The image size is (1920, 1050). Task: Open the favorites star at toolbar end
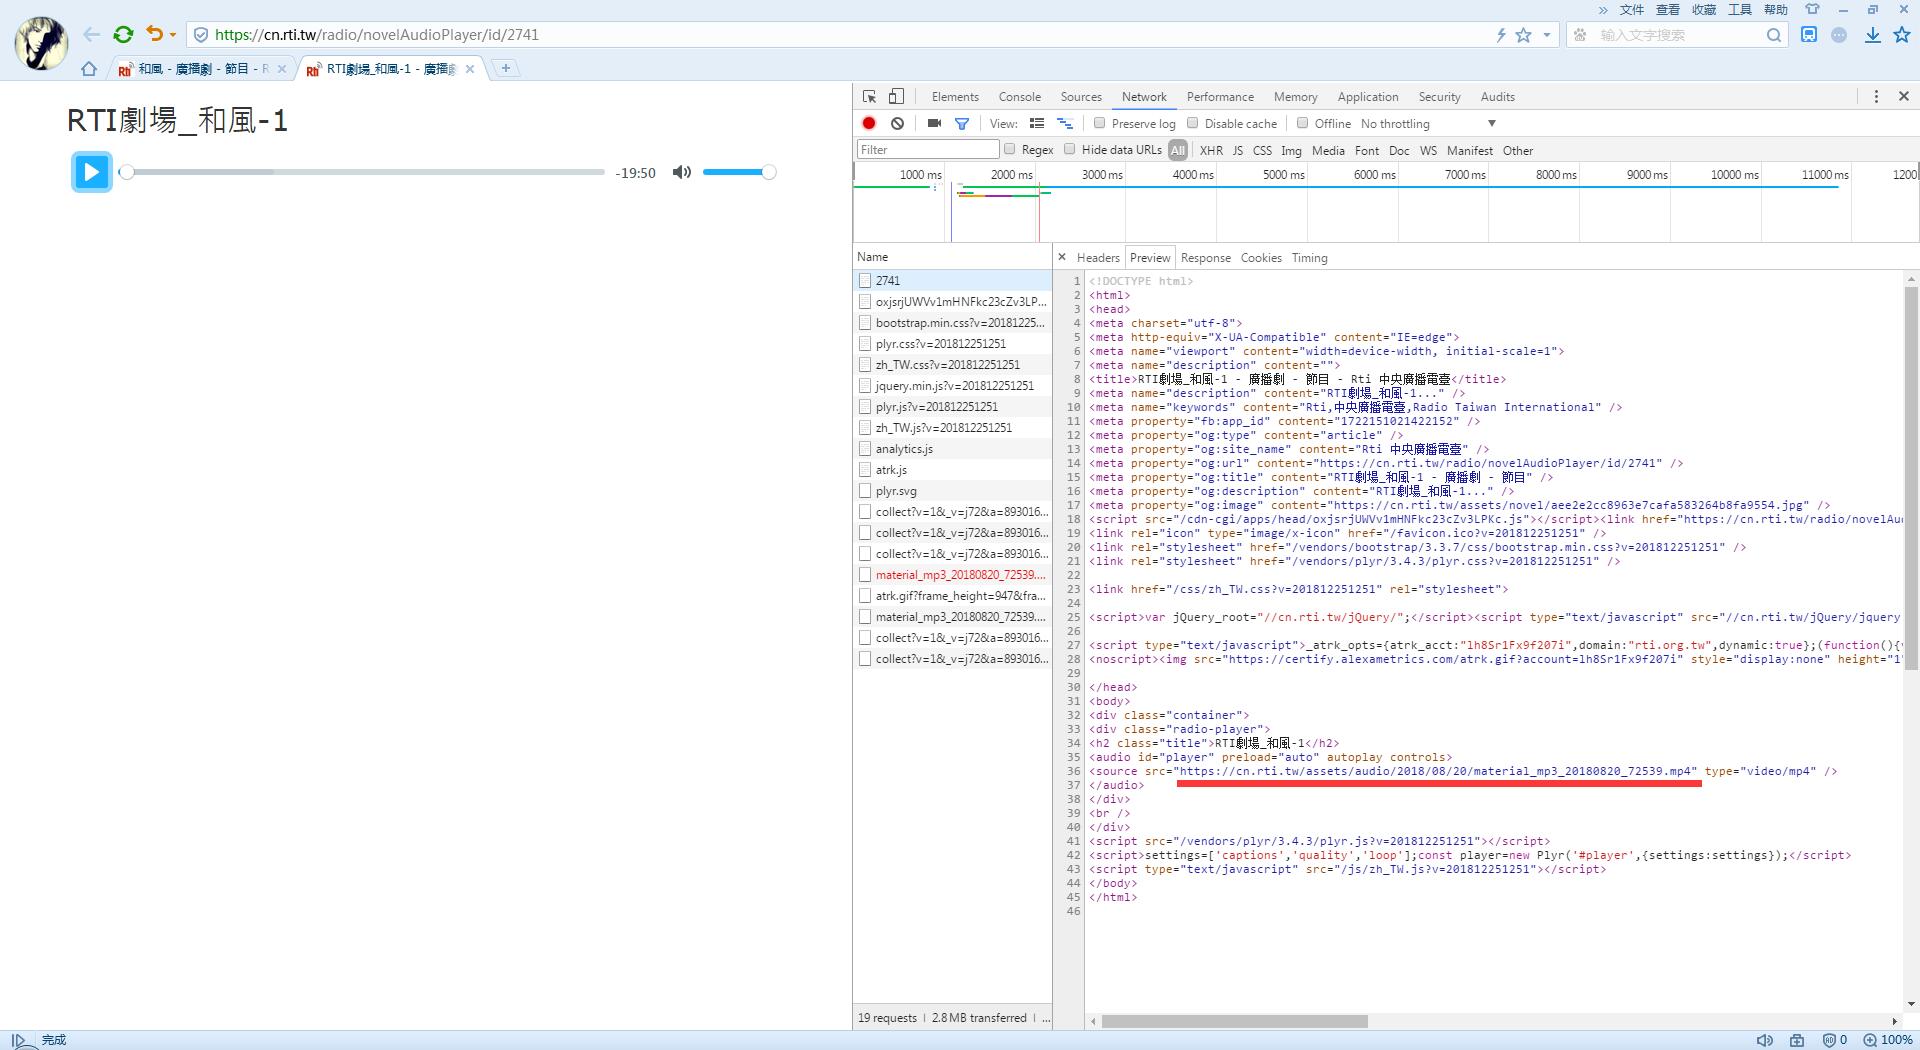(x=1901, y=35)
